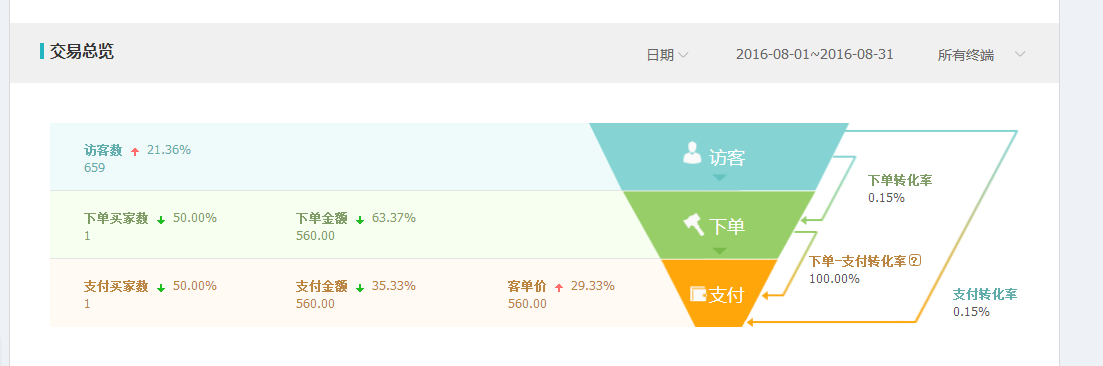This screenshot has width=1103, height=366.
Task: Click the 下单转化率 label
Action: coord(900,180)
